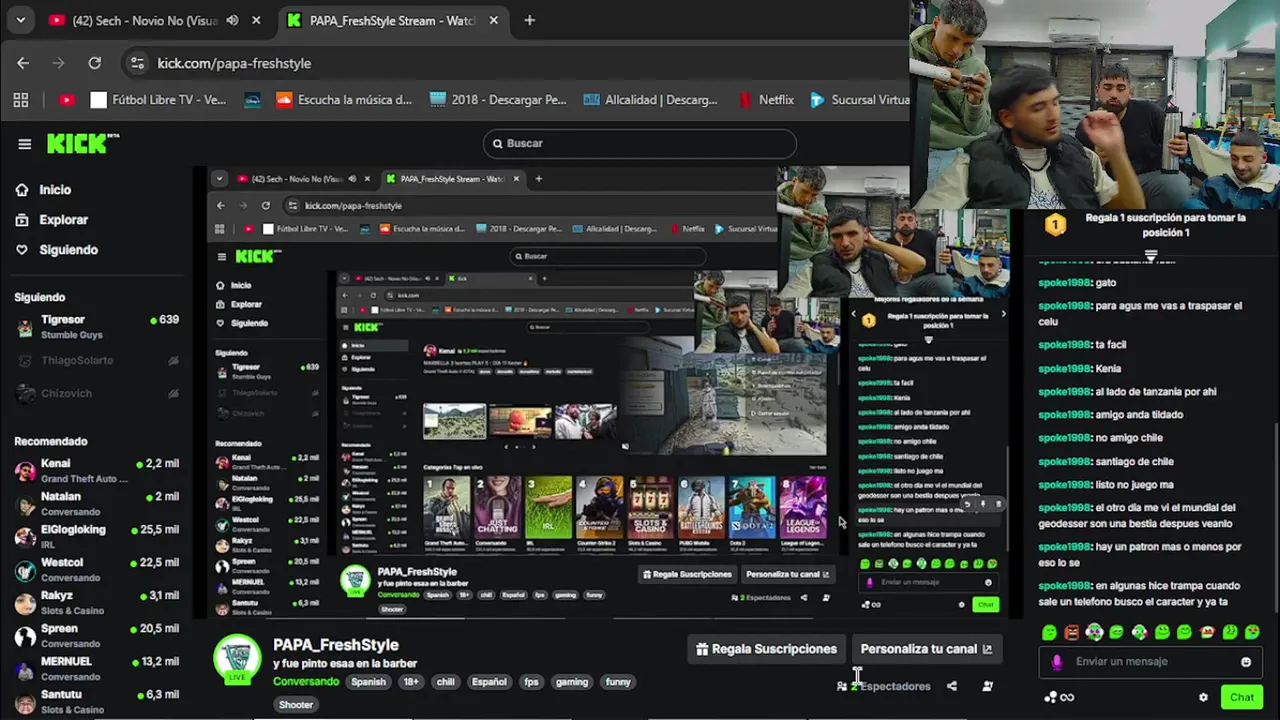Open Tigresor channel in Siguiendo list
The image size is (1280, 720).
click(96, 326)
